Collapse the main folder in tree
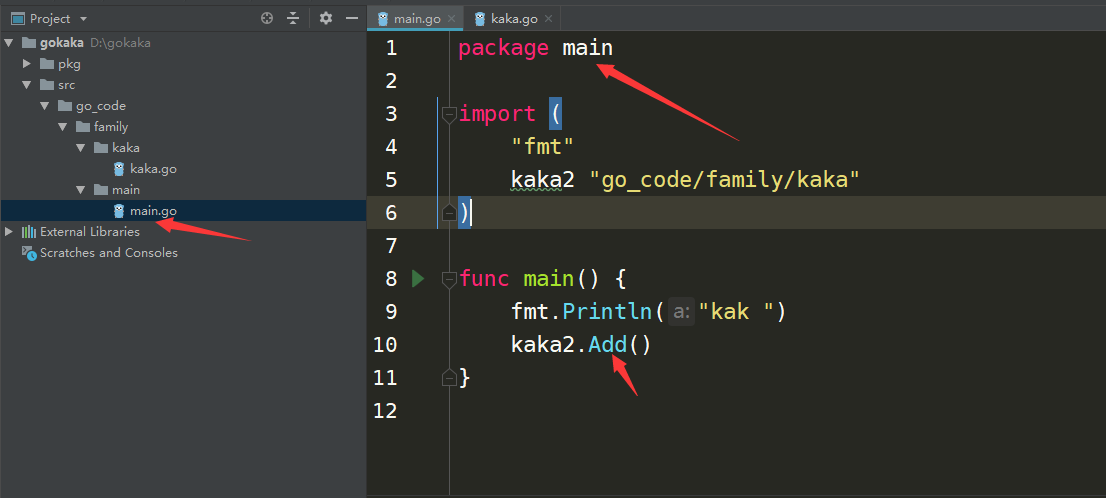Viewport: 1106px width, 498px height. point(81,190)
